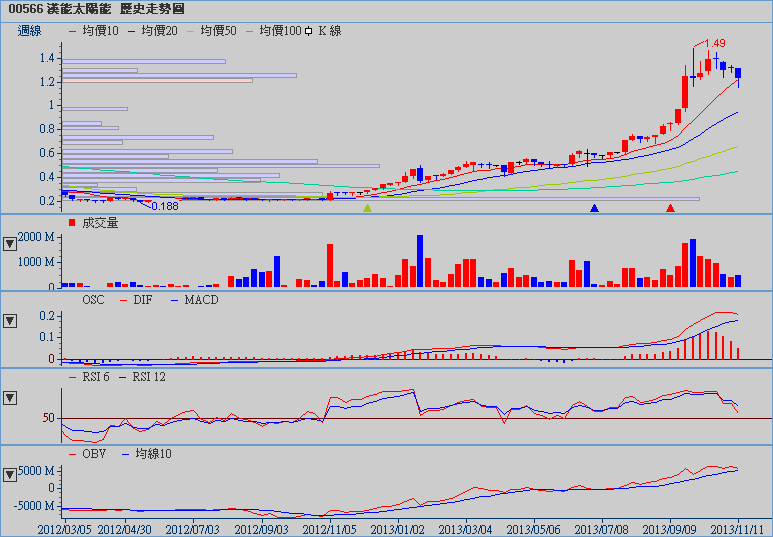Open the MACD panel dropdown arrow
Viewport: 773px width, 537px height.
click(x=10, y=320)
